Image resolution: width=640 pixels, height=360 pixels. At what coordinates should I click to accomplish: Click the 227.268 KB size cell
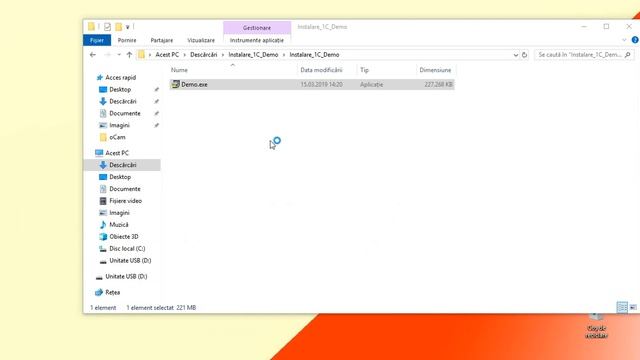pos(438,84)
